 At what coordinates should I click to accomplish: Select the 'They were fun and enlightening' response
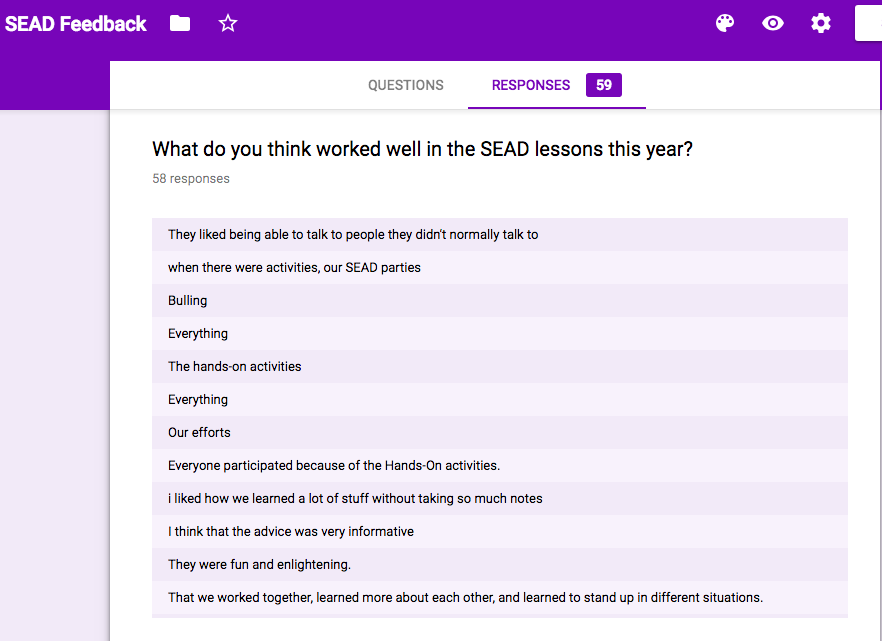pos(259,564)
